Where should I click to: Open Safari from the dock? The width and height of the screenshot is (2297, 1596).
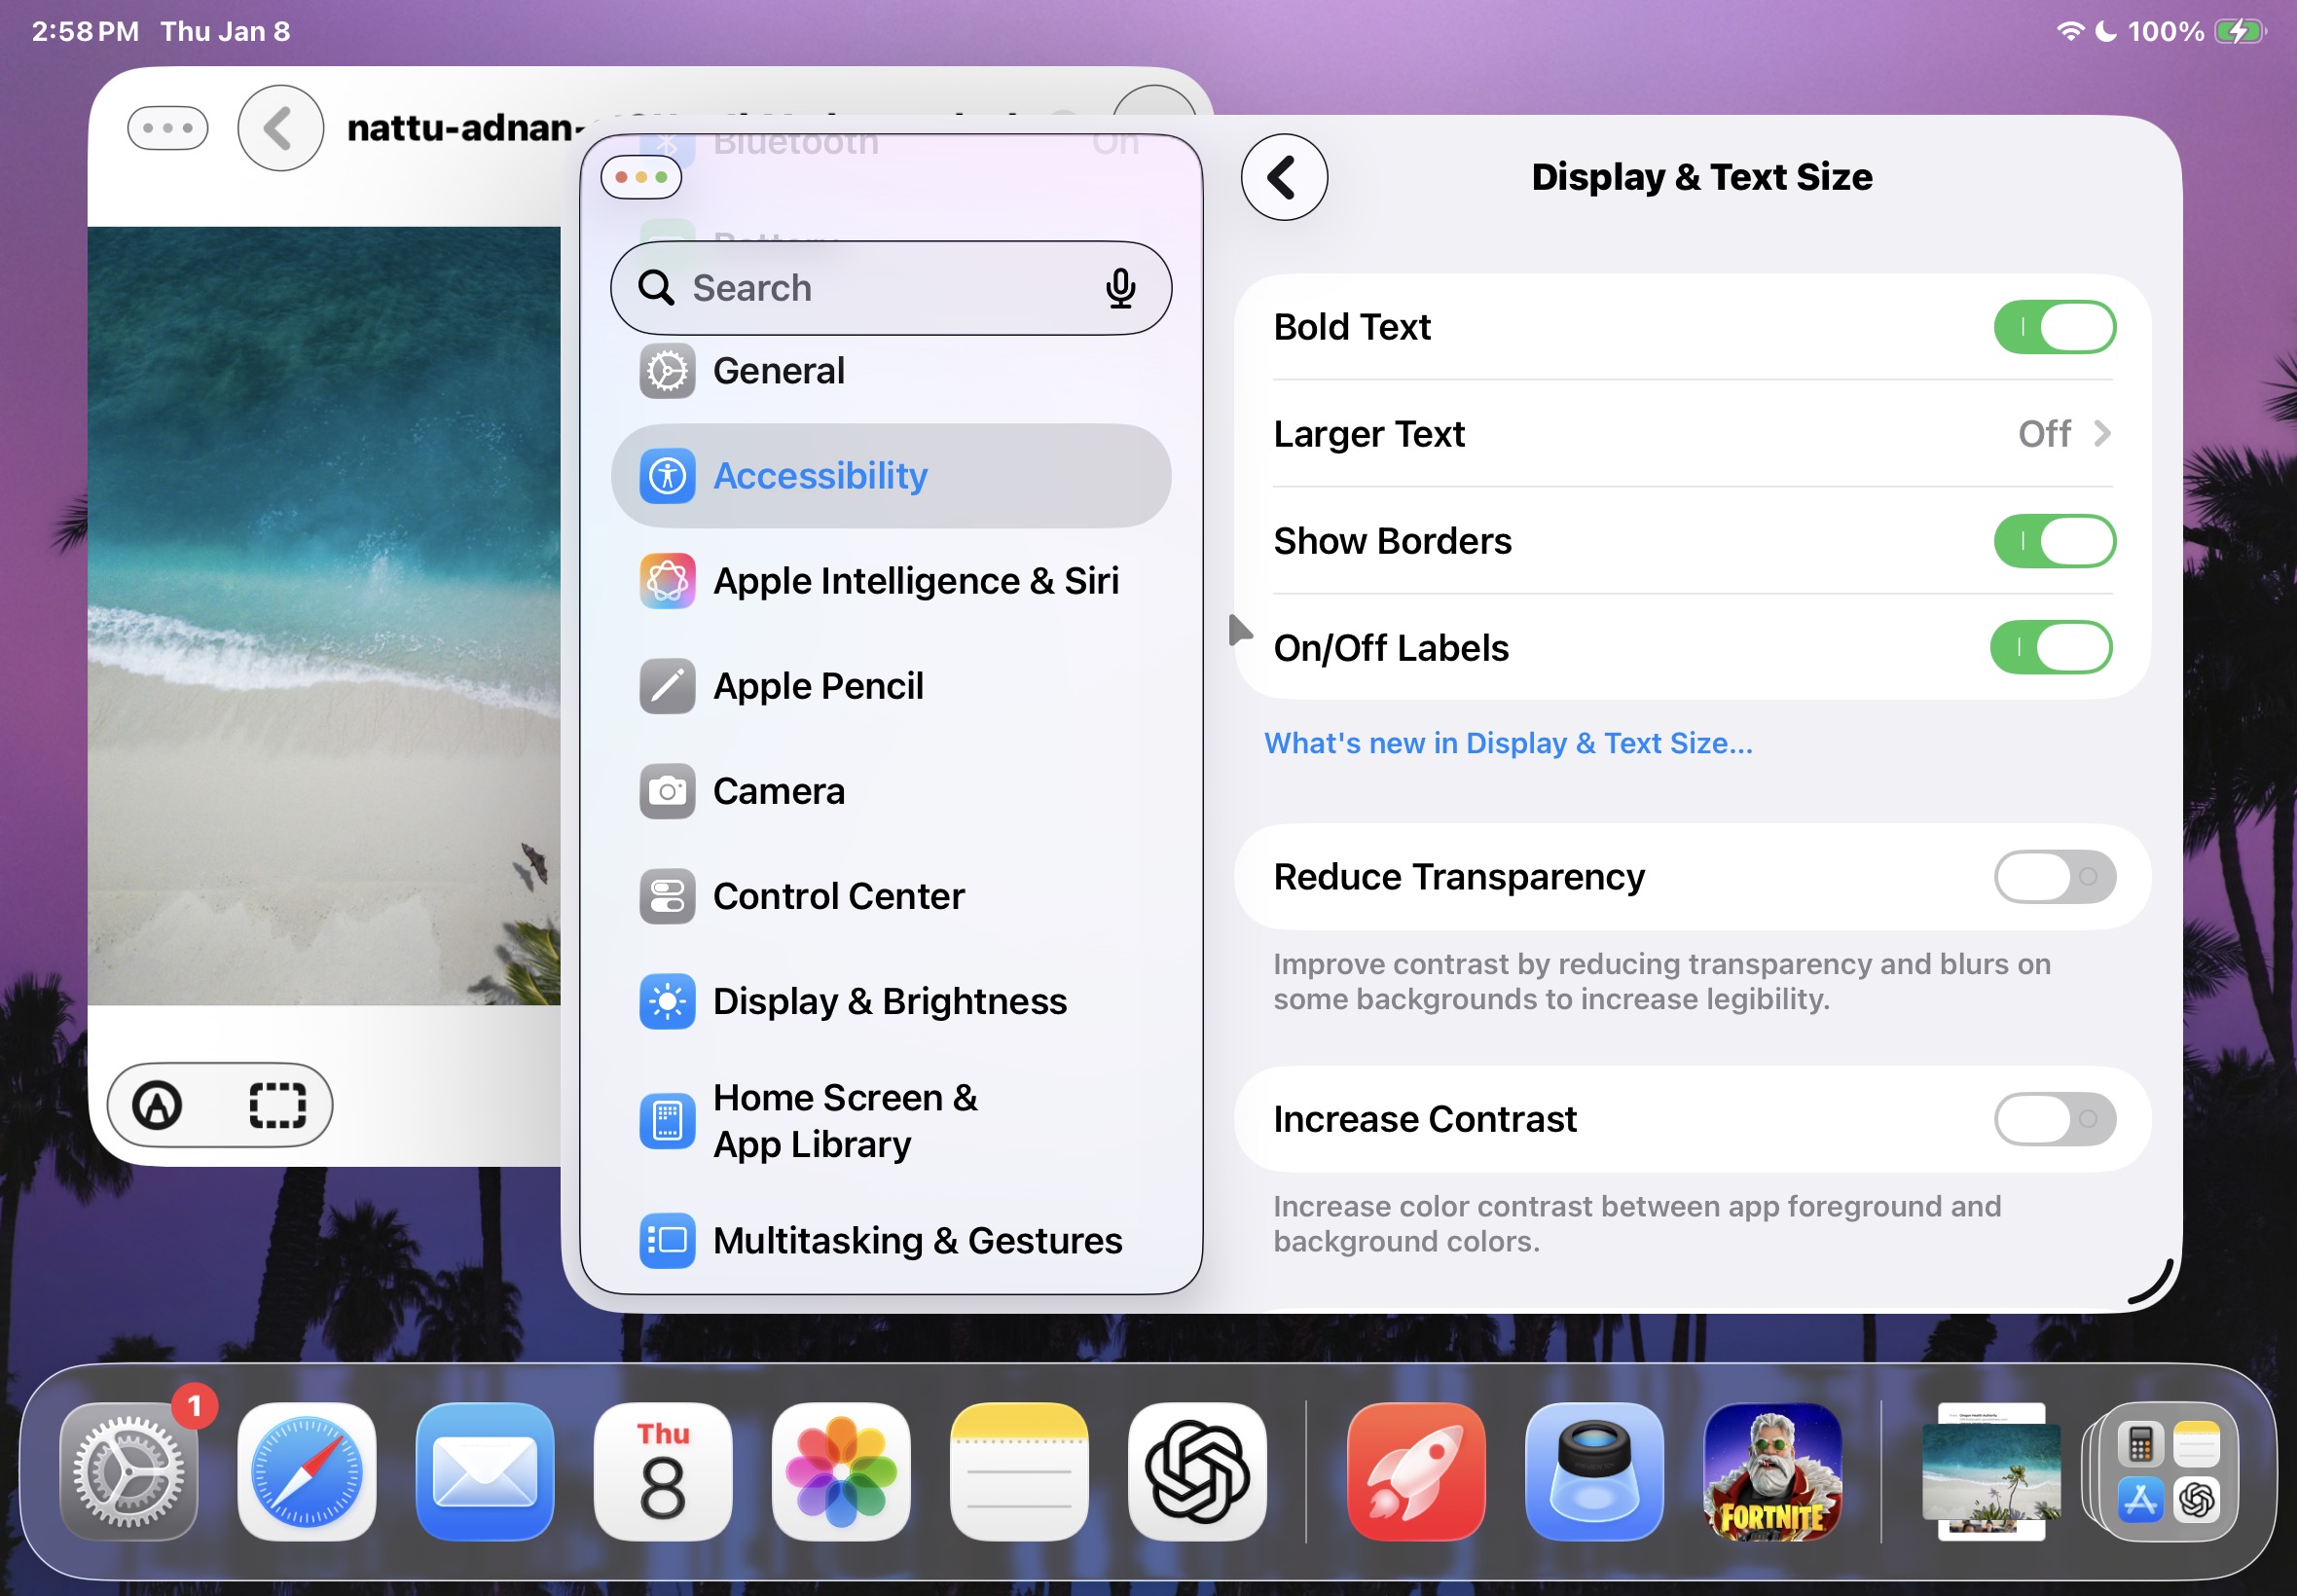point(306,1471)
